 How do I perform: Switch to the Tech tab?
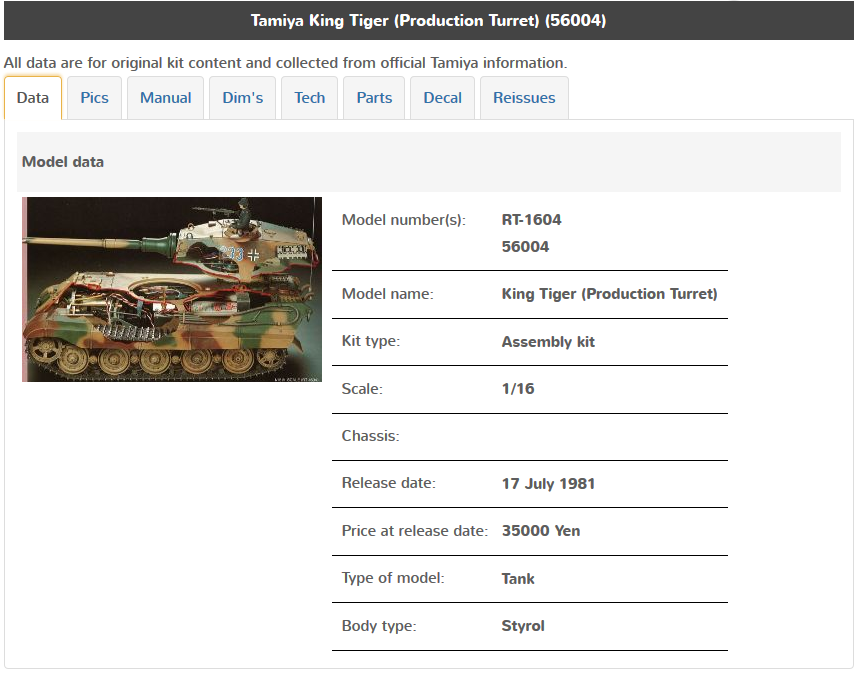point(310,98)
